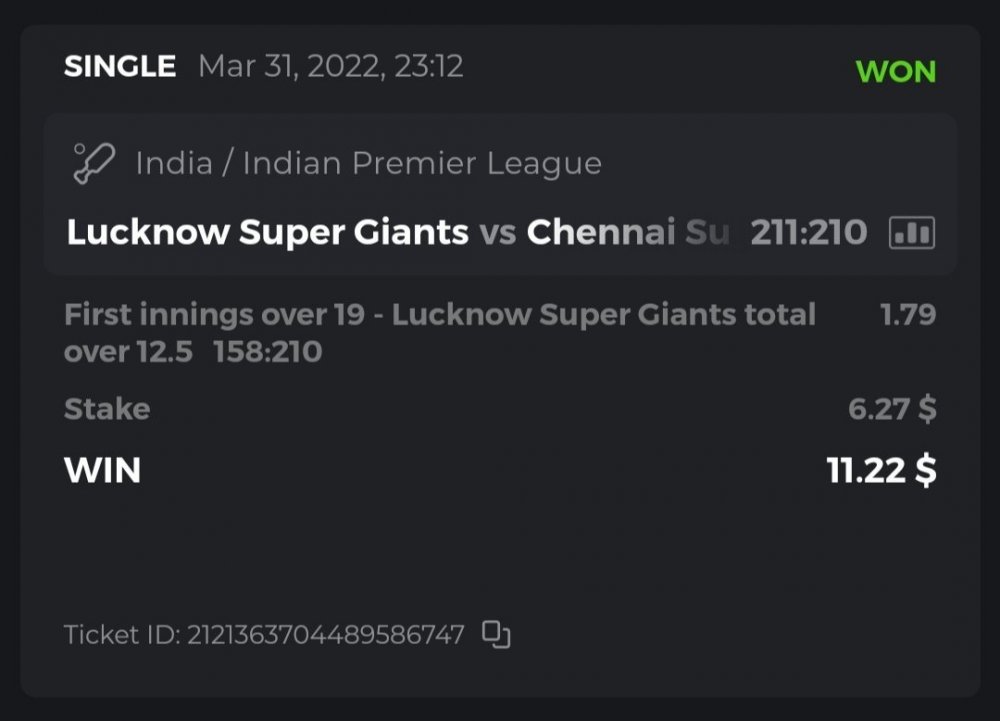The image size is (1000, 721).
Task: Click the 11.22 $ win amount
Action: tap(881, 470)
